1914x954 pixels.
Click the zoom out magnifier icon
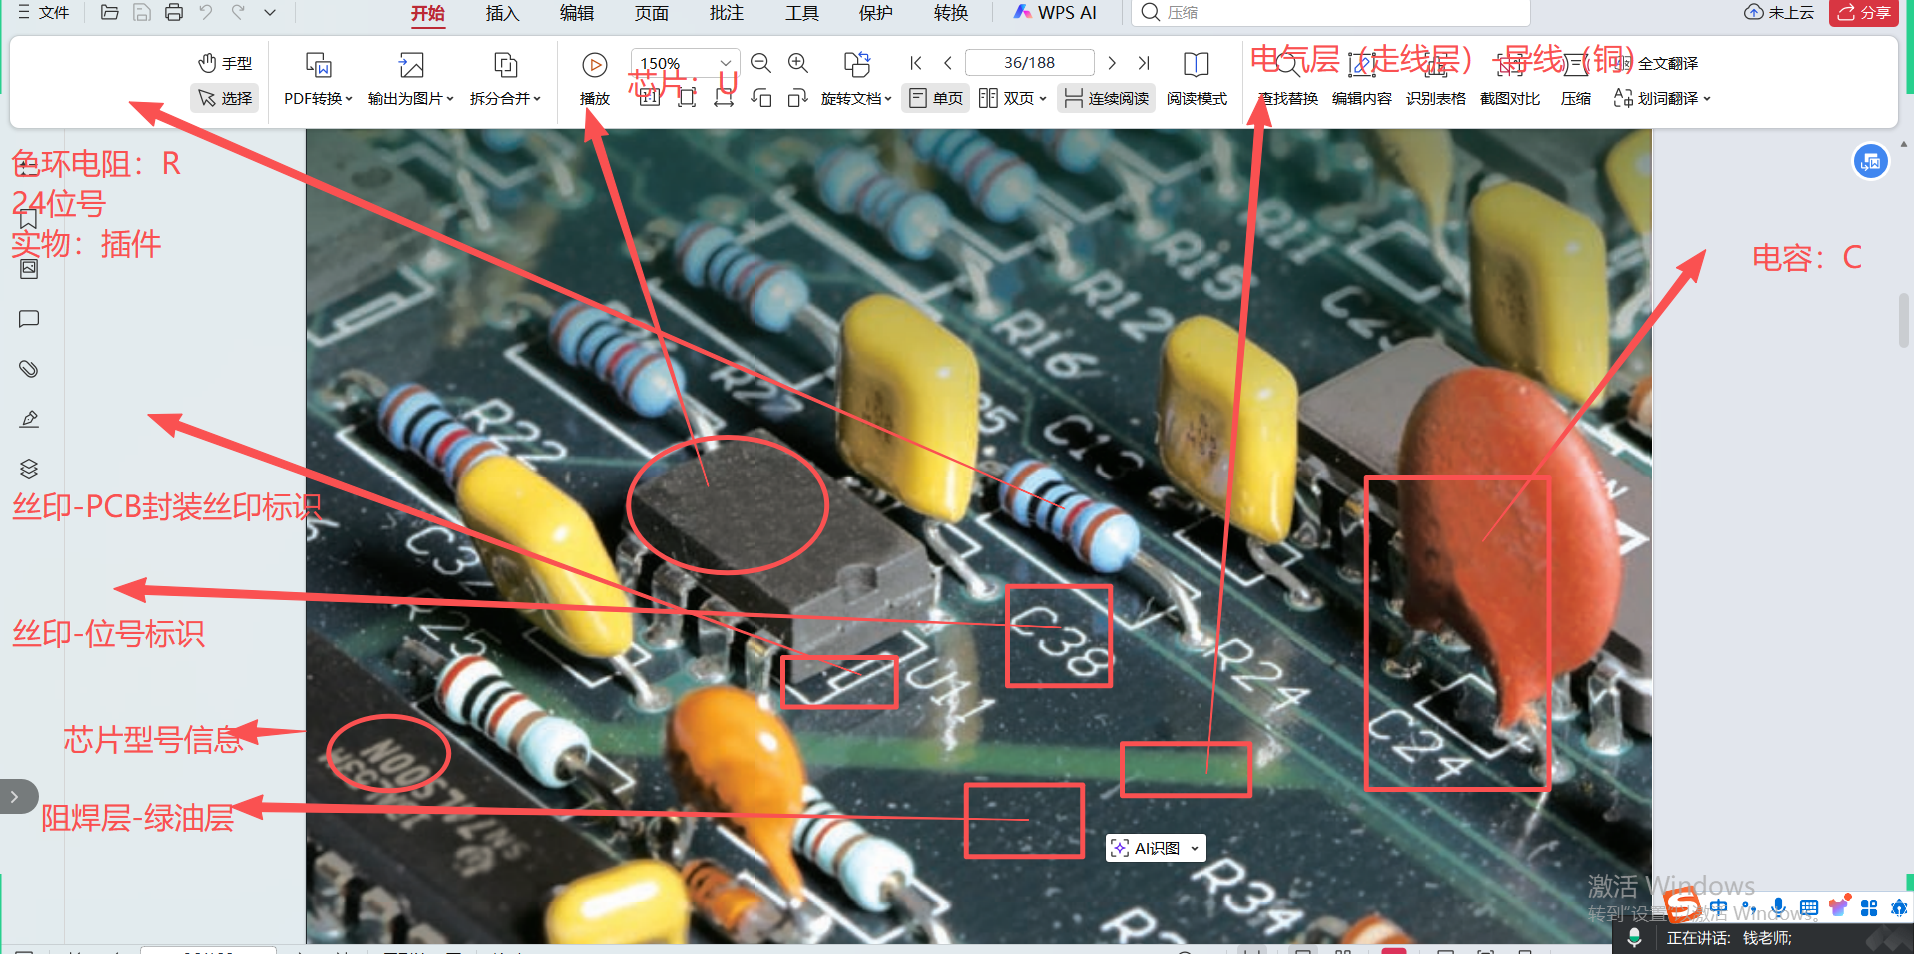tap(761, 63)
